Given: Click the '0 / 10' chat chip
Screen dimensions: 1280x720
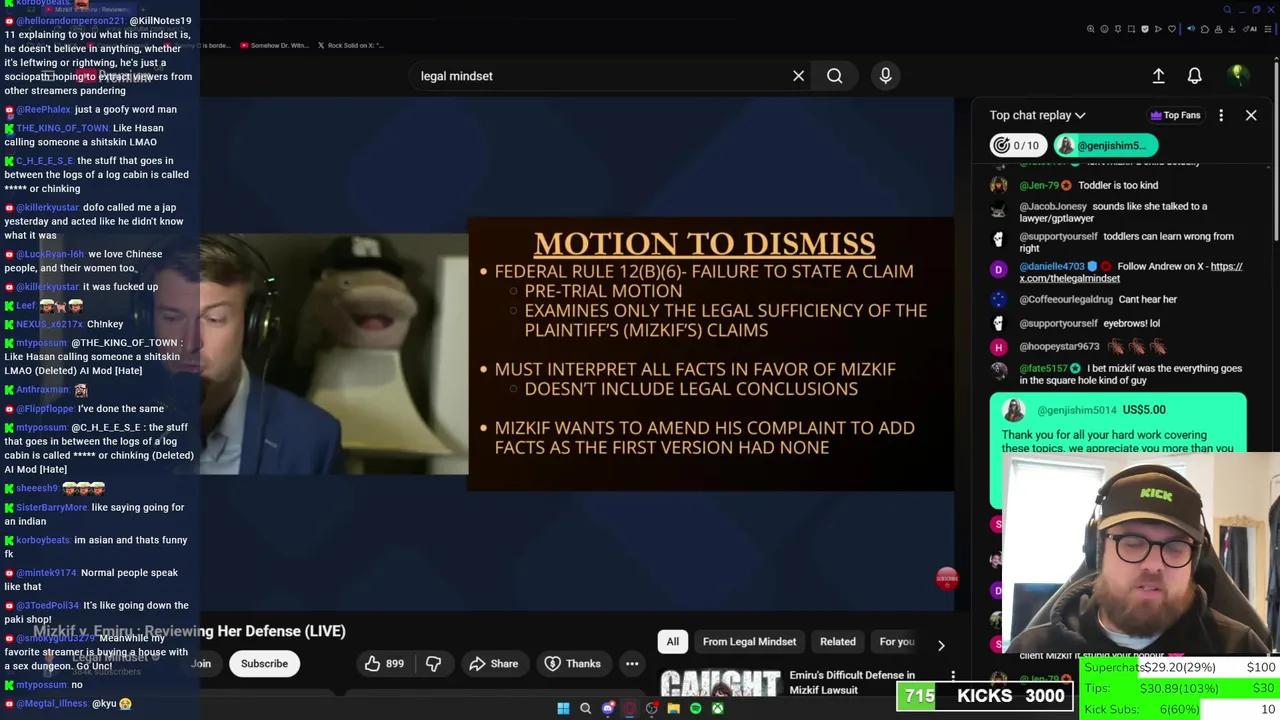Looking at the screenshot, I should 1017,146.
